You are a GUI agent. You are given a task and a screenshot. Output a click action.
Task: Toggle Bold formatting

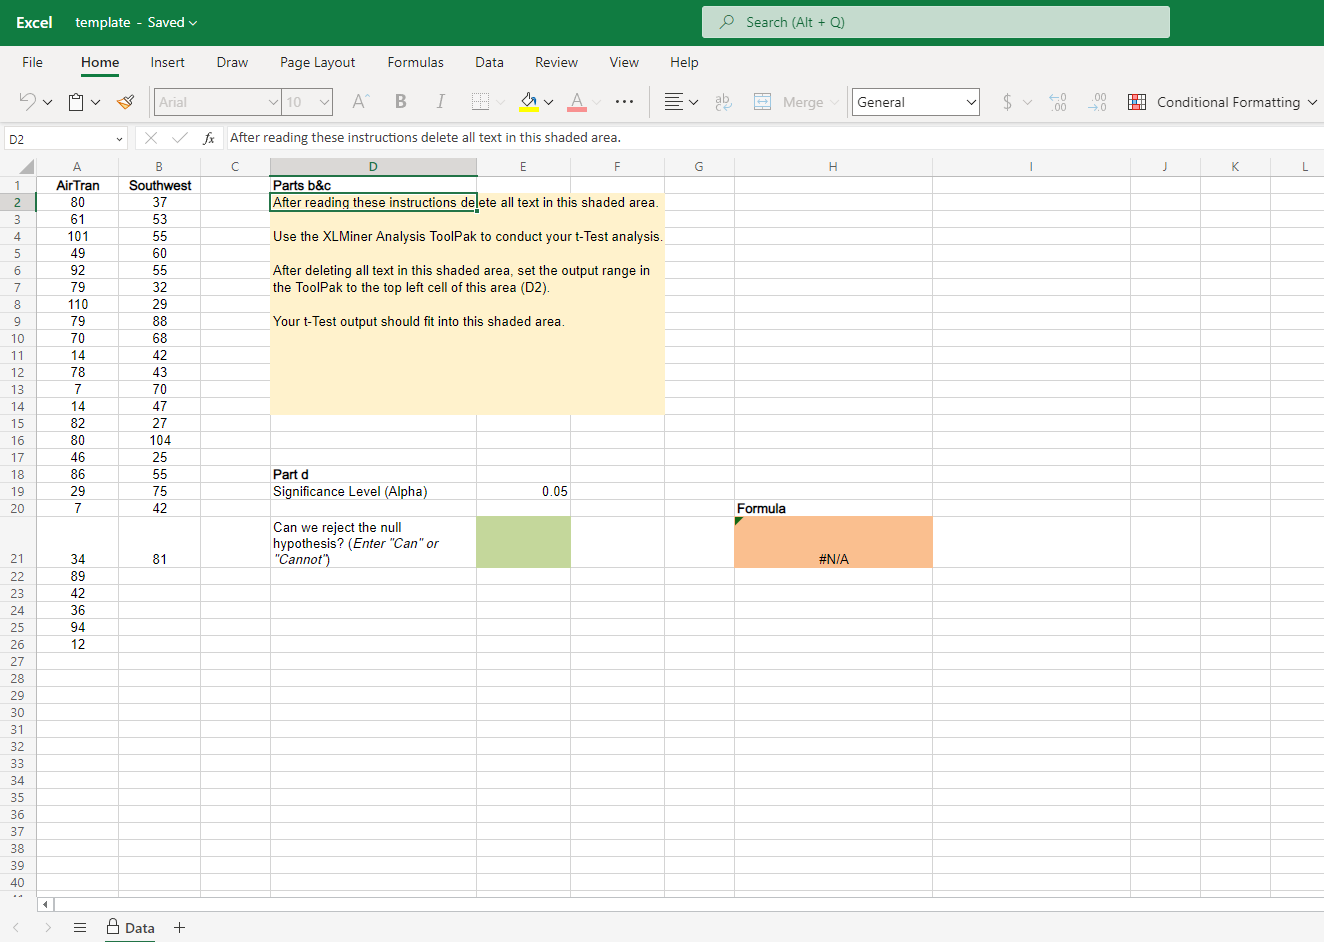point(400,101)
